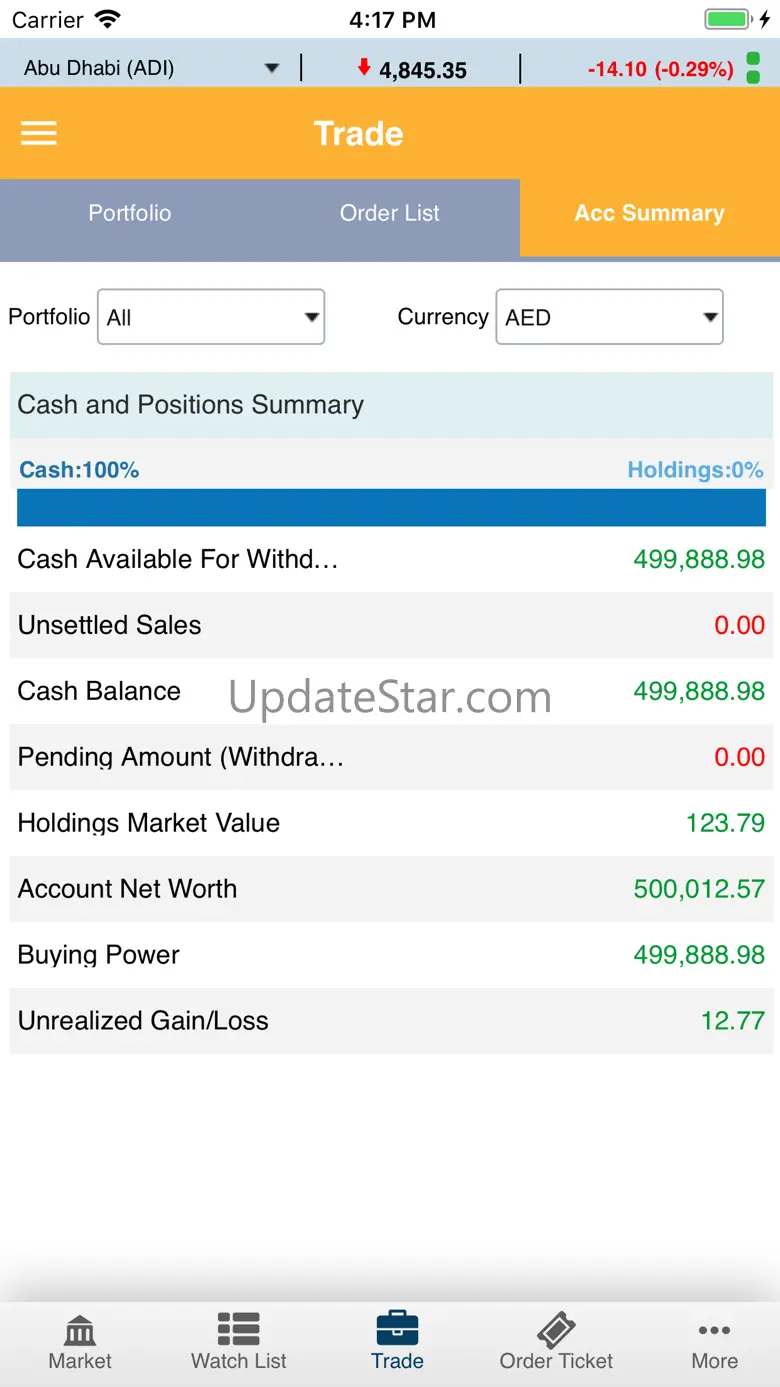
Task: Open the hamburger menu
Action: pos(39,133)
